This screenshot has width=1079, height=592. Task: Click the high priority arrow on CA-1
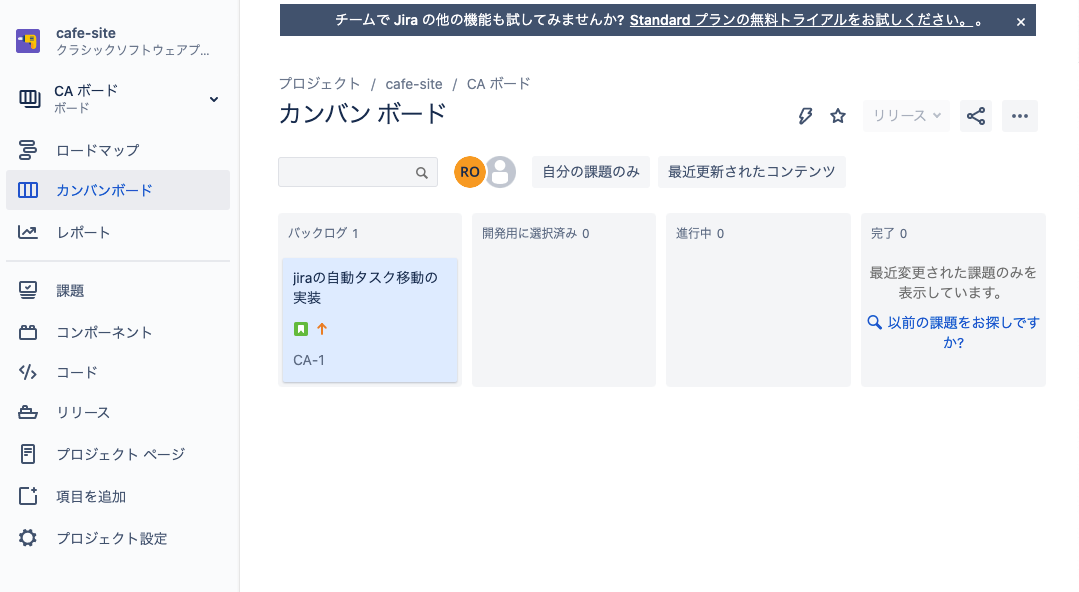coord(320,327)
